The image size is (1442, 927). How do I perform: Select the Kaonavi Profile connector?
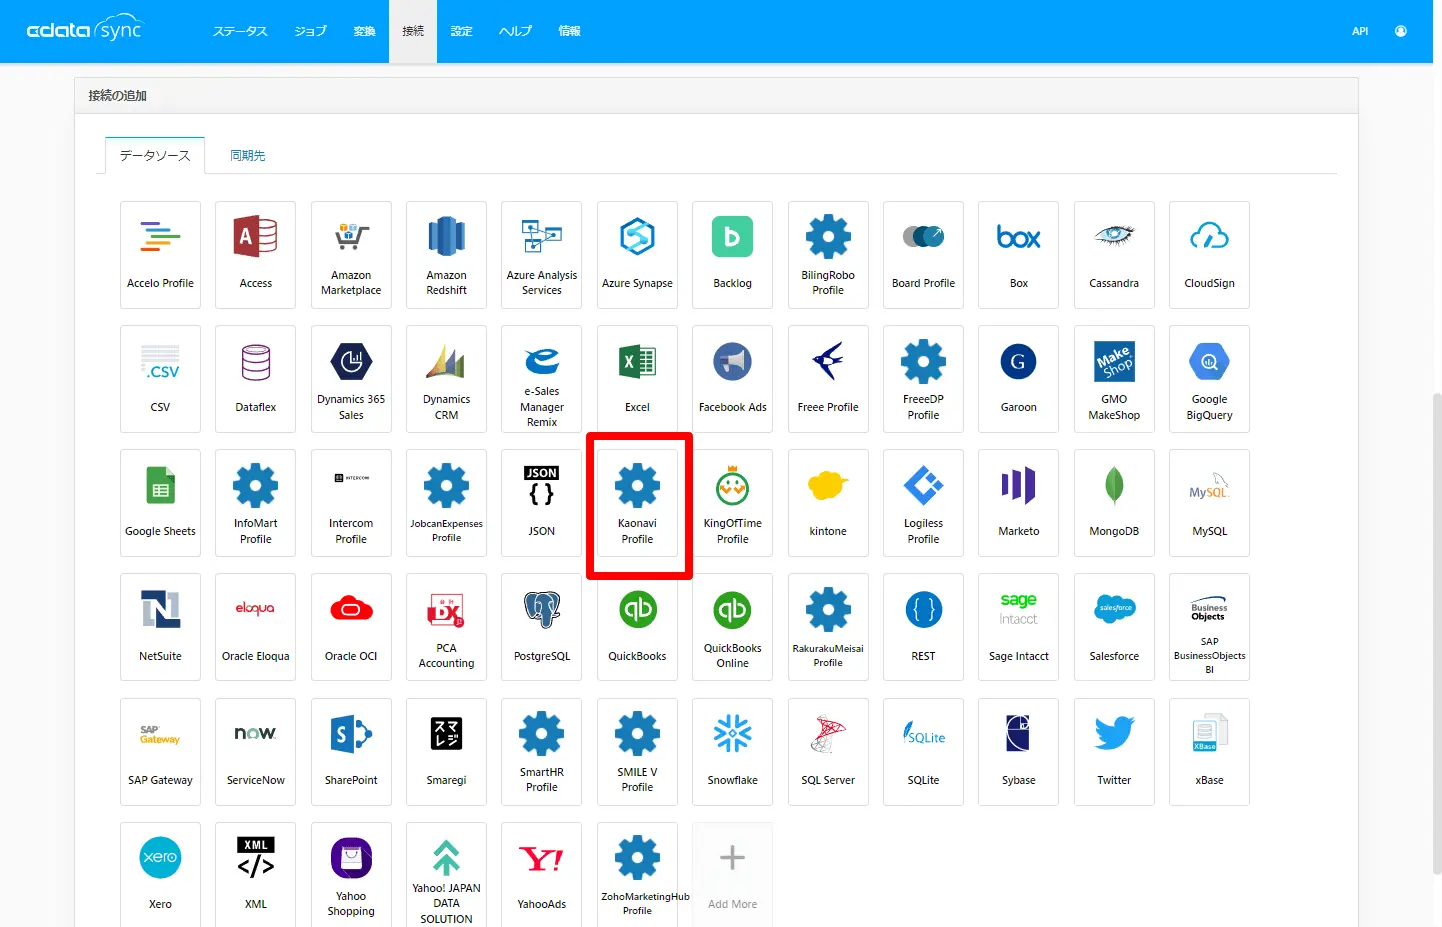click(x=637, y=503)
